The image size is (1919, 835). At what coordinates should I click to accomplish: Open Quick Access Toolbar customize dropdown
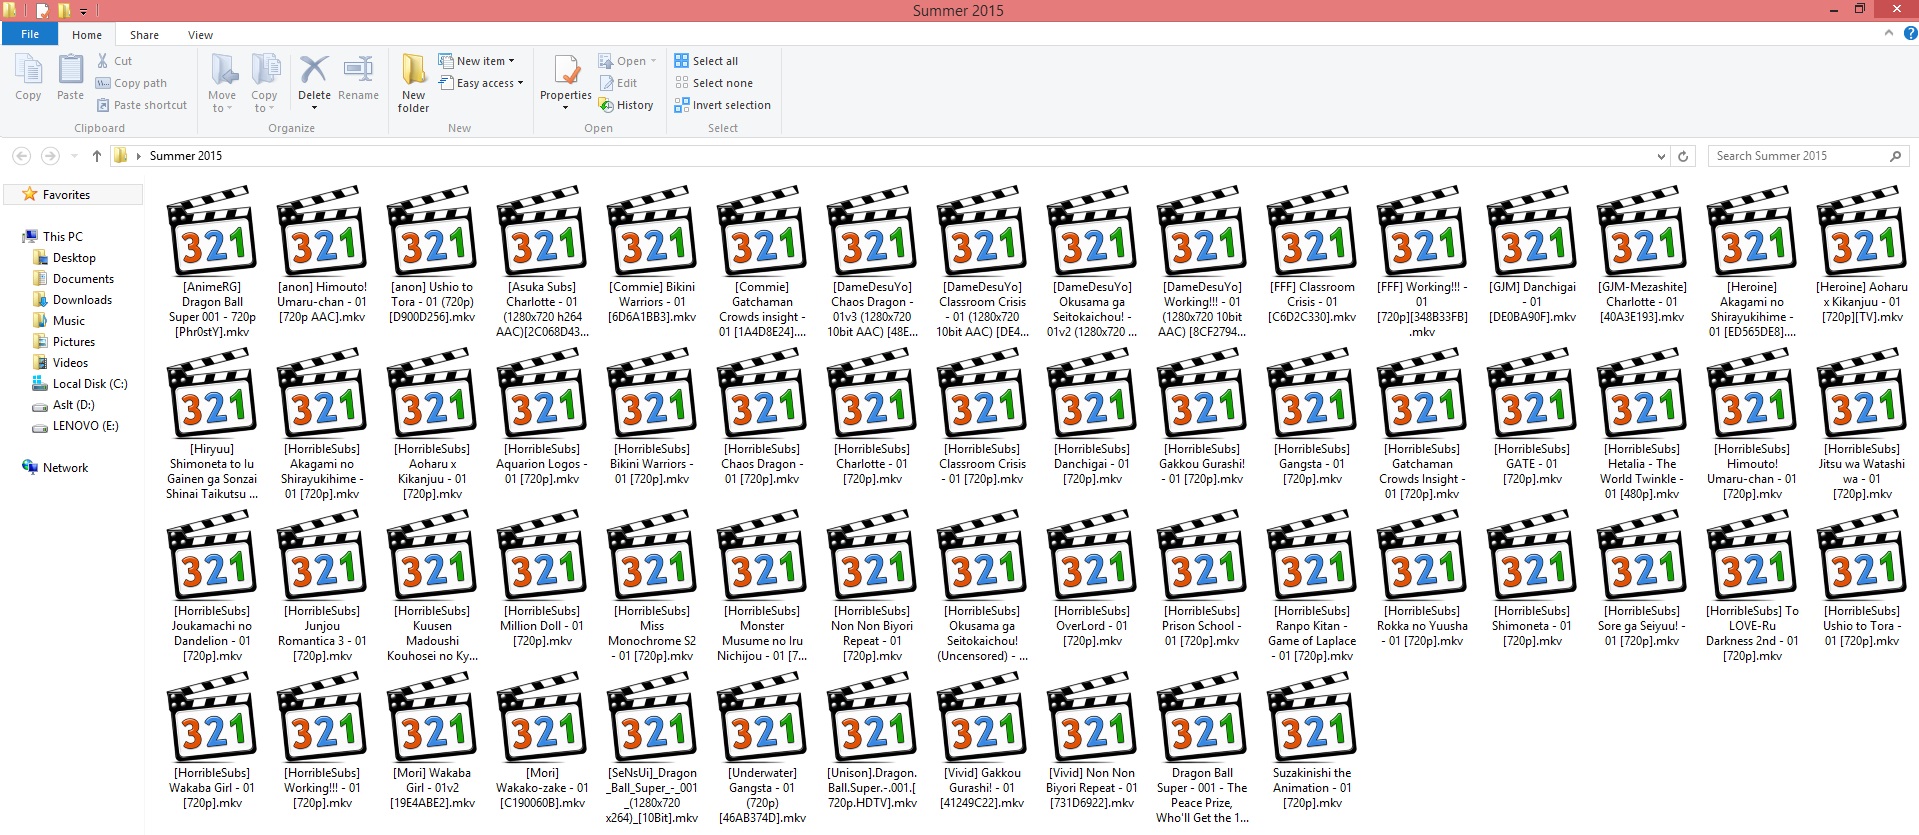(84, 11)
